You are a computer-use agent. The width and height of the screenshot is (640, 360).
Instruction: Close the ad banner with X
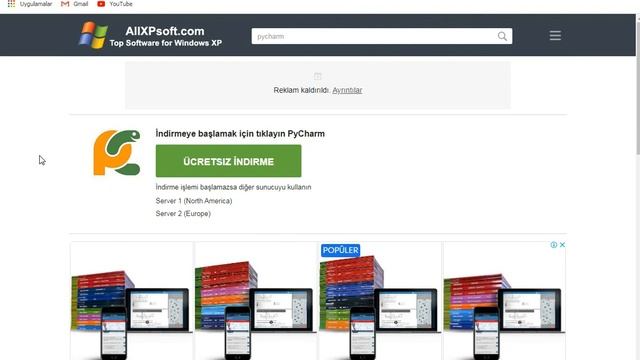click(x=562, y=245)
